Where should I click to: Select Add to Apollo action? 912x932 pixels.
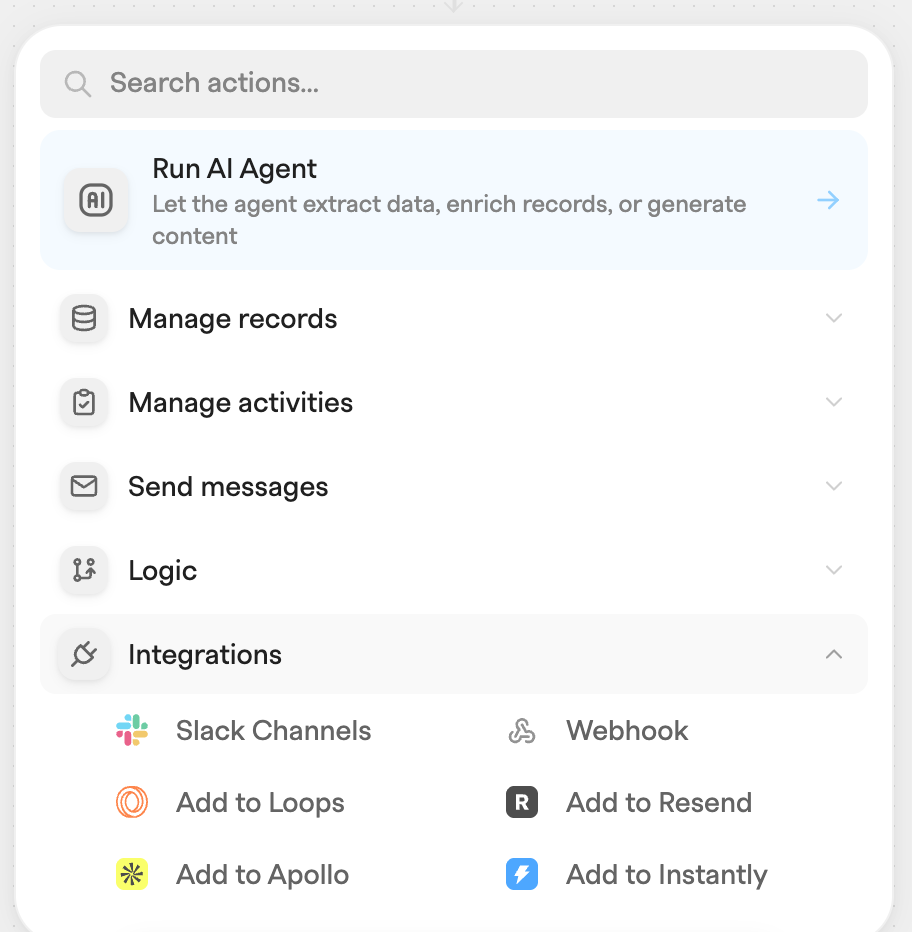click(x=262, y=874)
